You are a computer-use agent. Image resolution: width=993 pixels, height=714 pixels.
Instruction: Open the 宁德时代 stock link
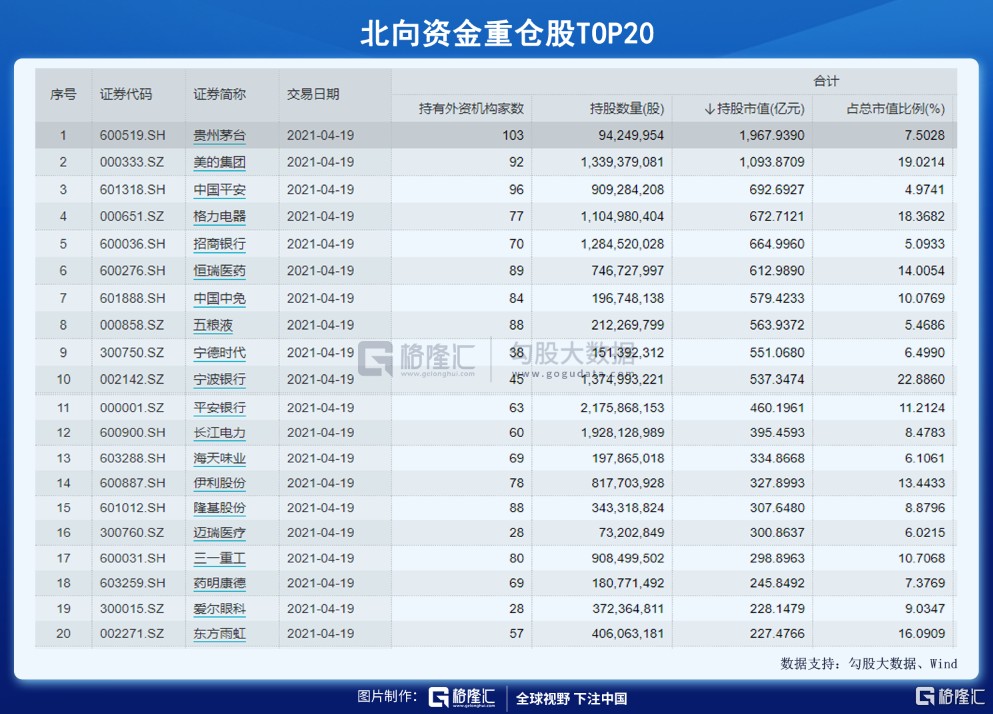pyautogui.click(x=219, y=353)
